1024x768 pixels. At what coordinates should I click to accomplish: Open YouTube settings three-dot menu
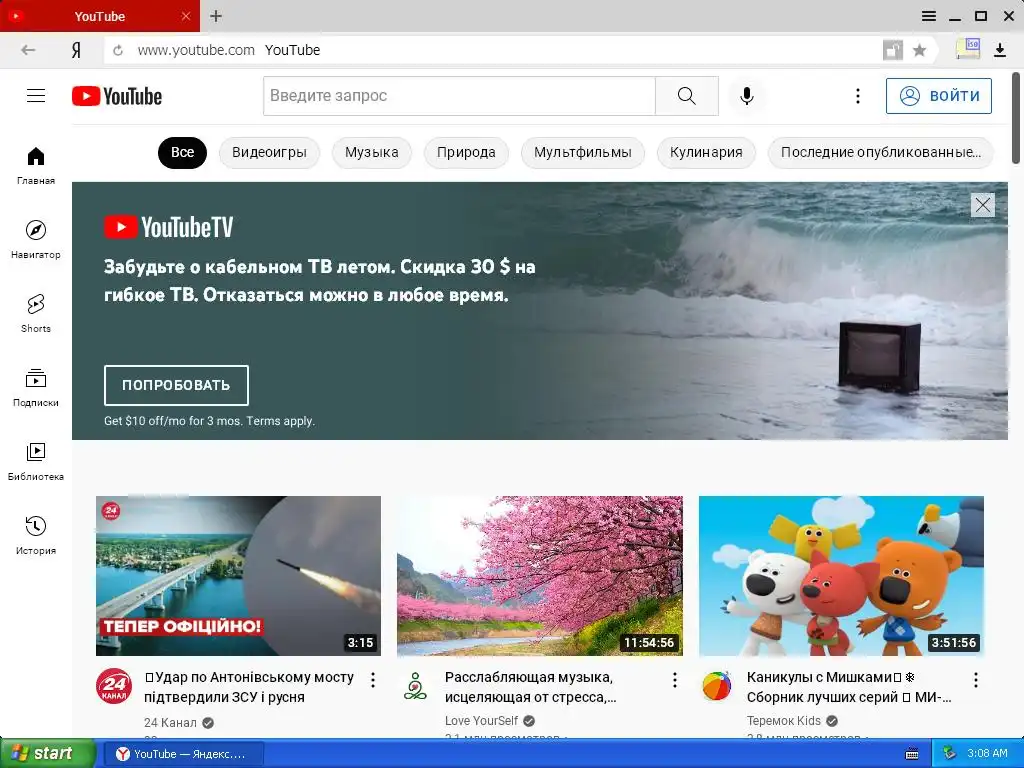pyautogui.click(x=857, y=96)
